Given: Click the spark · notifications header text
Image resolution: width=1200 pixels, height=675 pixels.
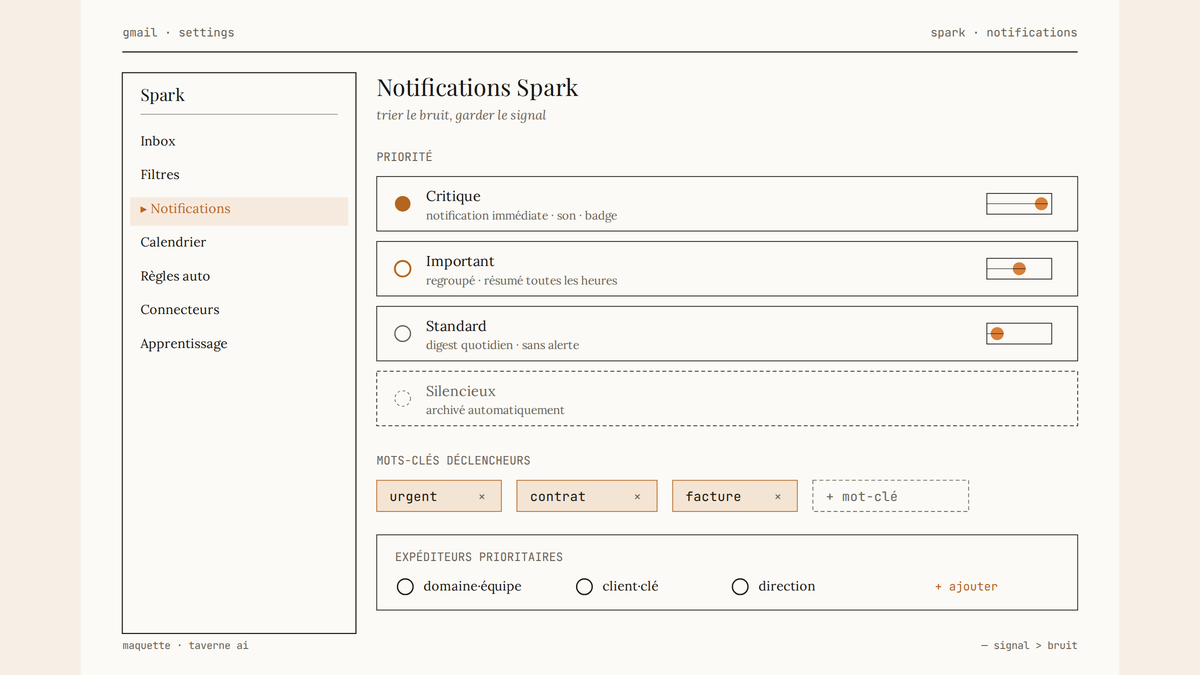Looking at the screenshot, I should (1004, 33).
